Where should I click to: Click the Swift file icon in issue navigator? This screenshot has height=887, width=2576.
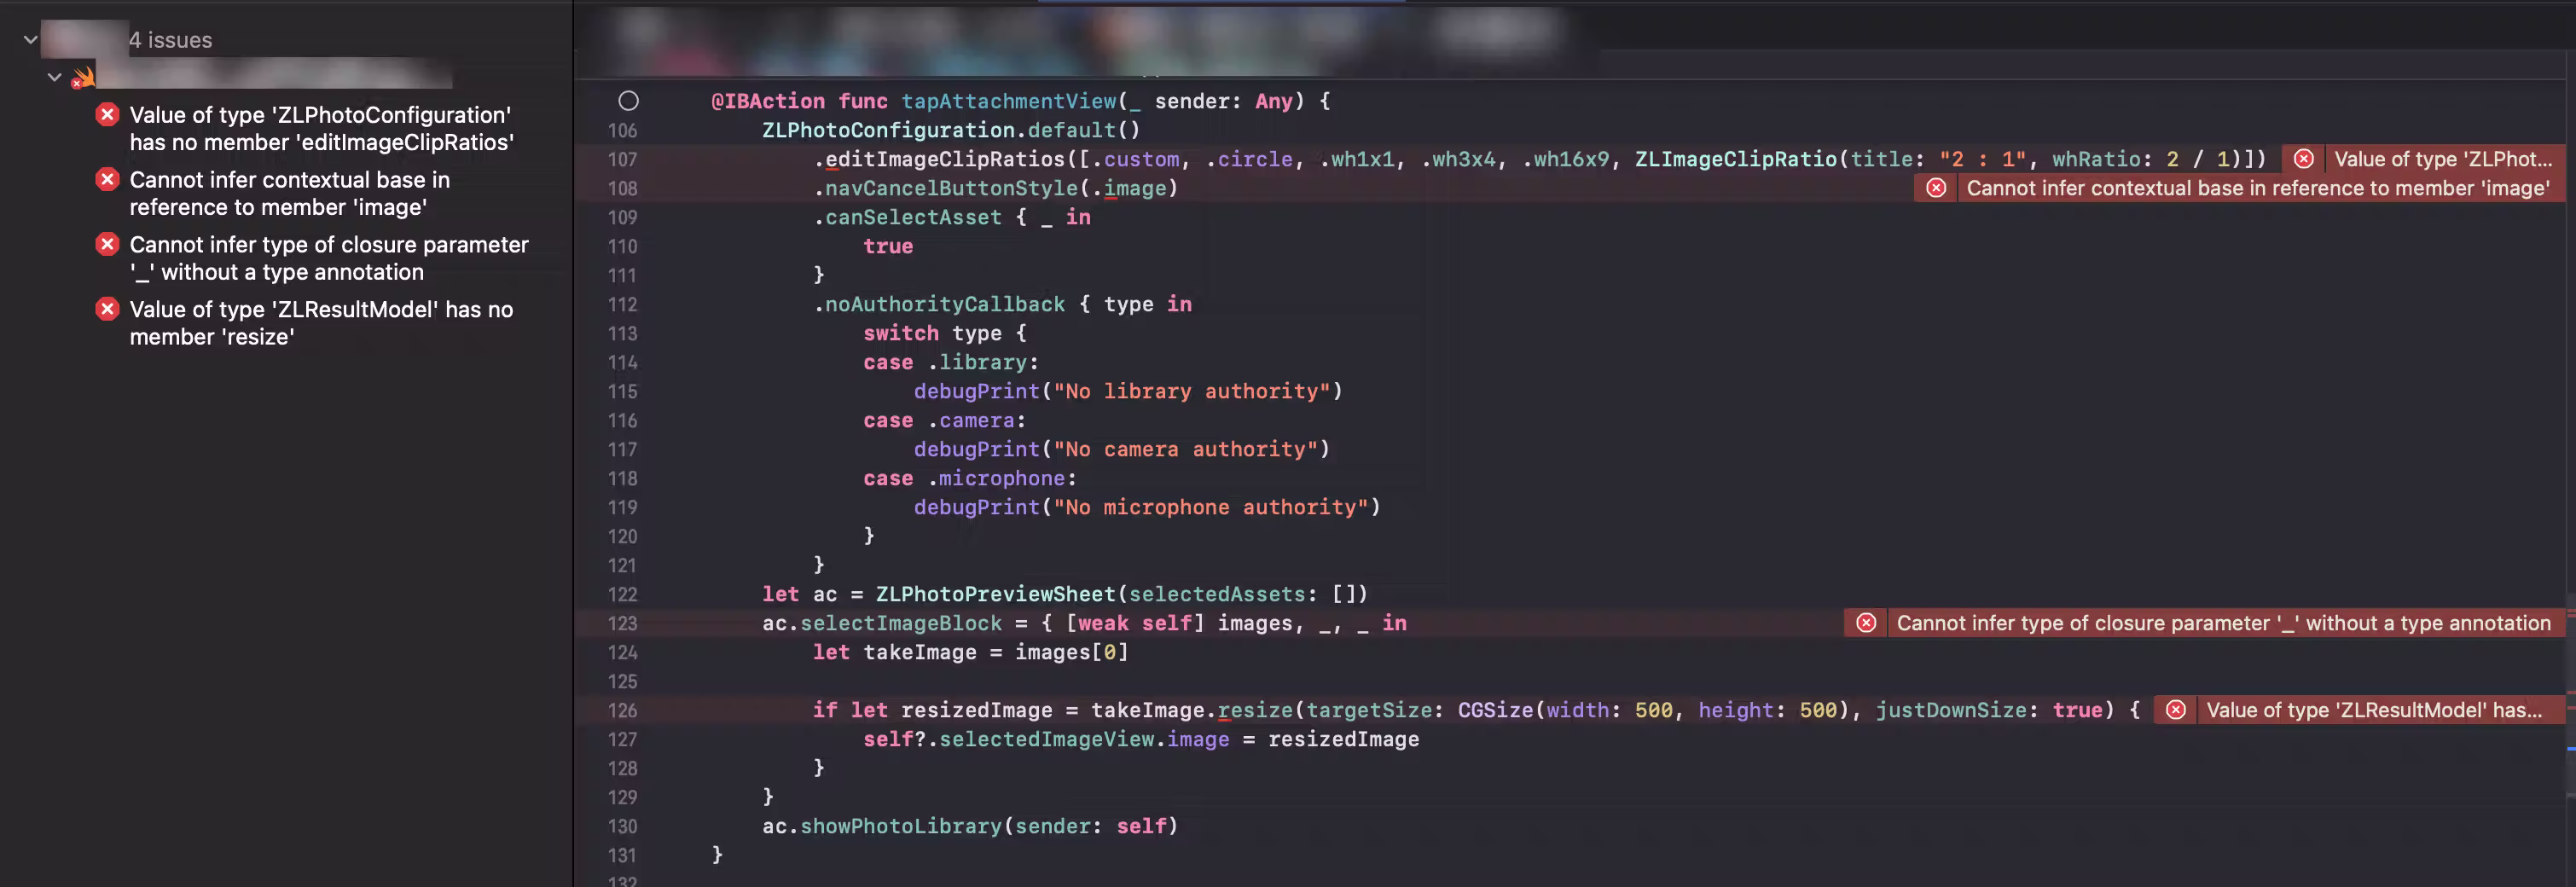83,77
